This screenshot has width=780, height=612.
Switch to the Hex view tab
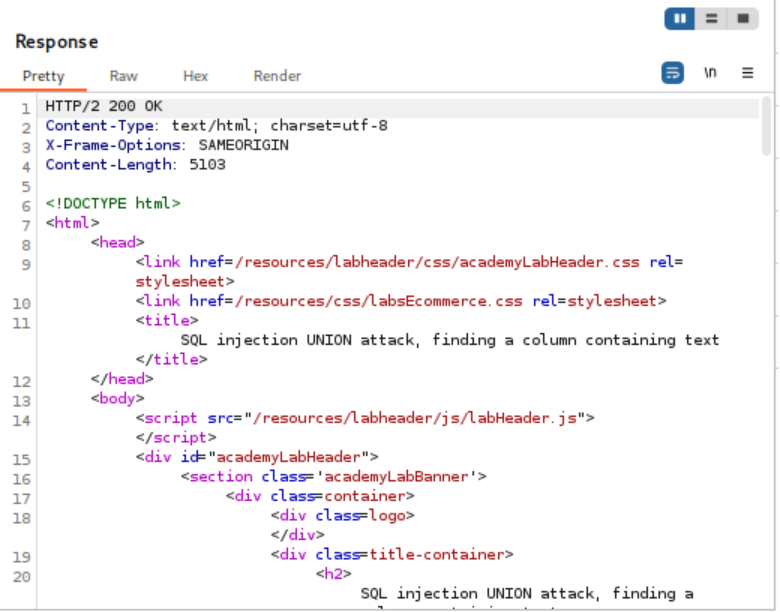(195, 76)
